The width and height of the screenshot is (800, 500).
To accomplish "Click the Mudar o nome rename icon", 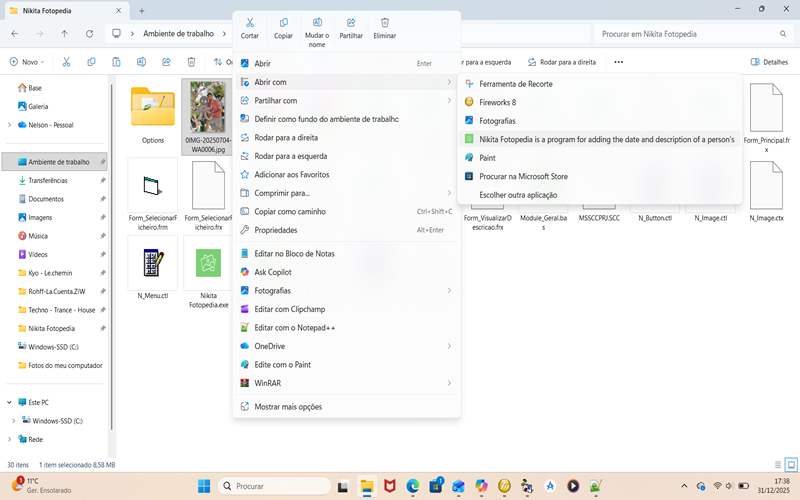I will point(317,28).
